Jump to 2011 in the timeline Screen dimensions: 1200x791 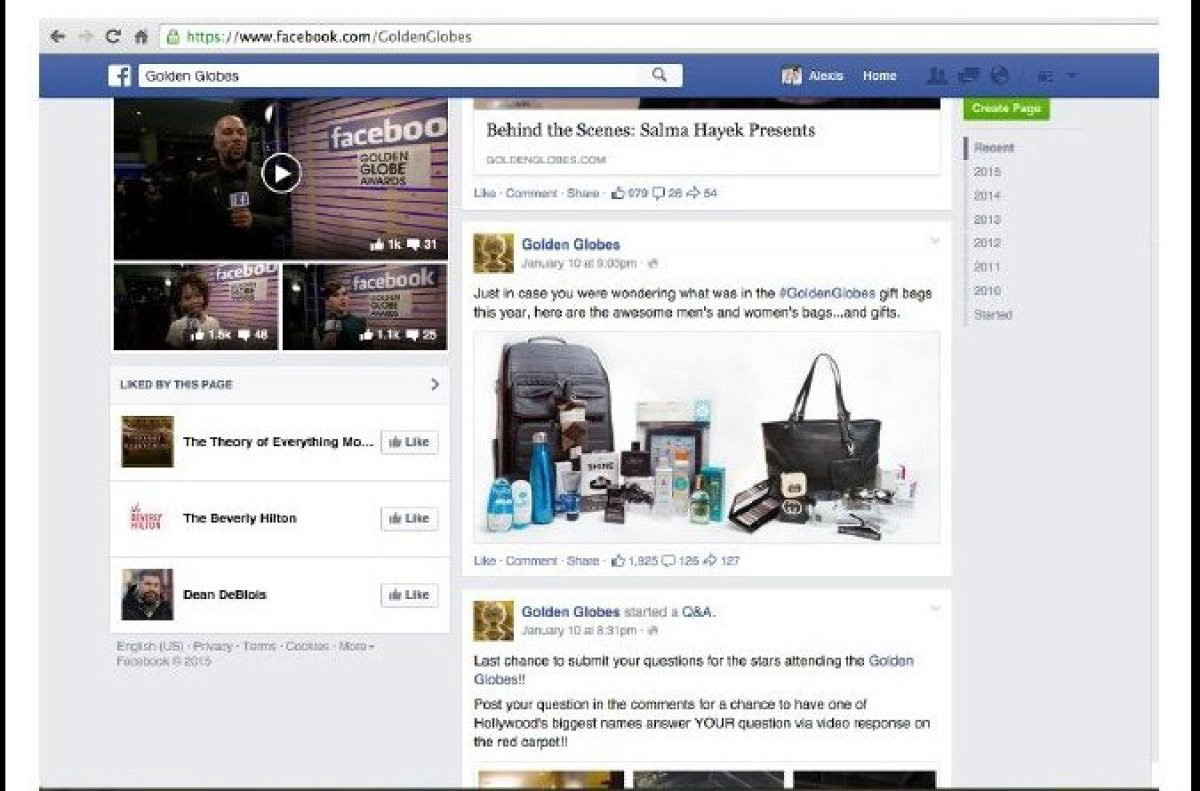[x=987, y=267]
